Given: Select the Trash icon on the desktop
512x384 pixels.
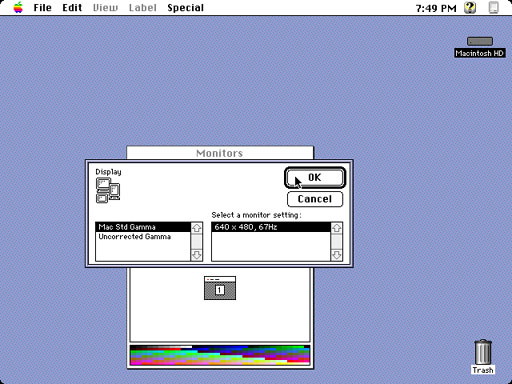Looking at the screenshot, I should pyautogui.click(x=483, y=352).
